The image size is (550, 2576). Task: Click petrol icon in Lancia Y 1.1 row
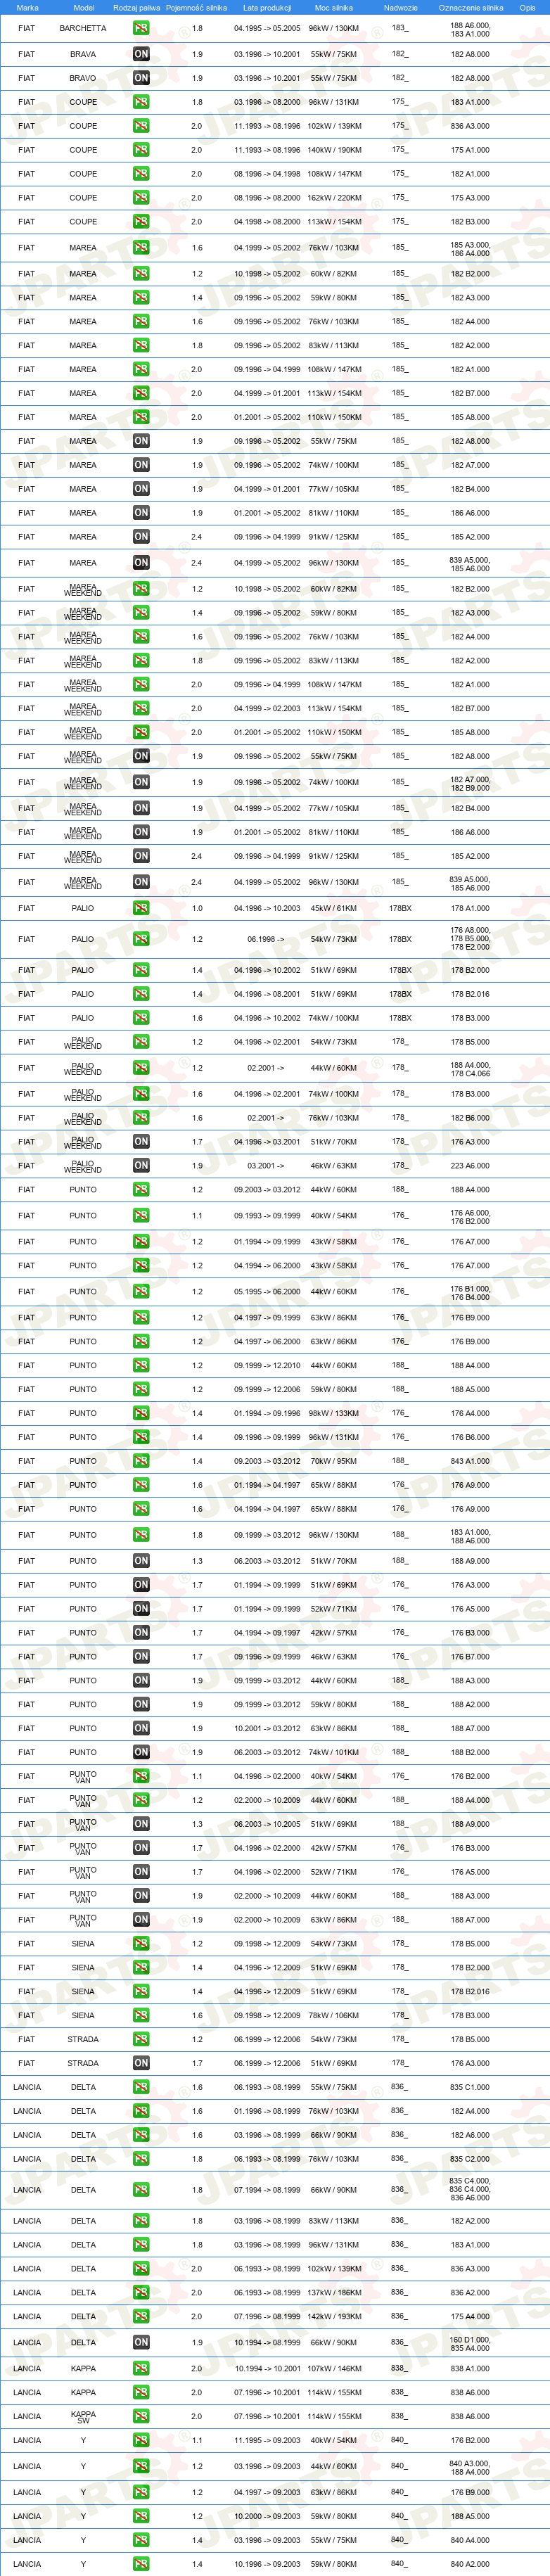pyautogui.click(x=141, y=2440)
